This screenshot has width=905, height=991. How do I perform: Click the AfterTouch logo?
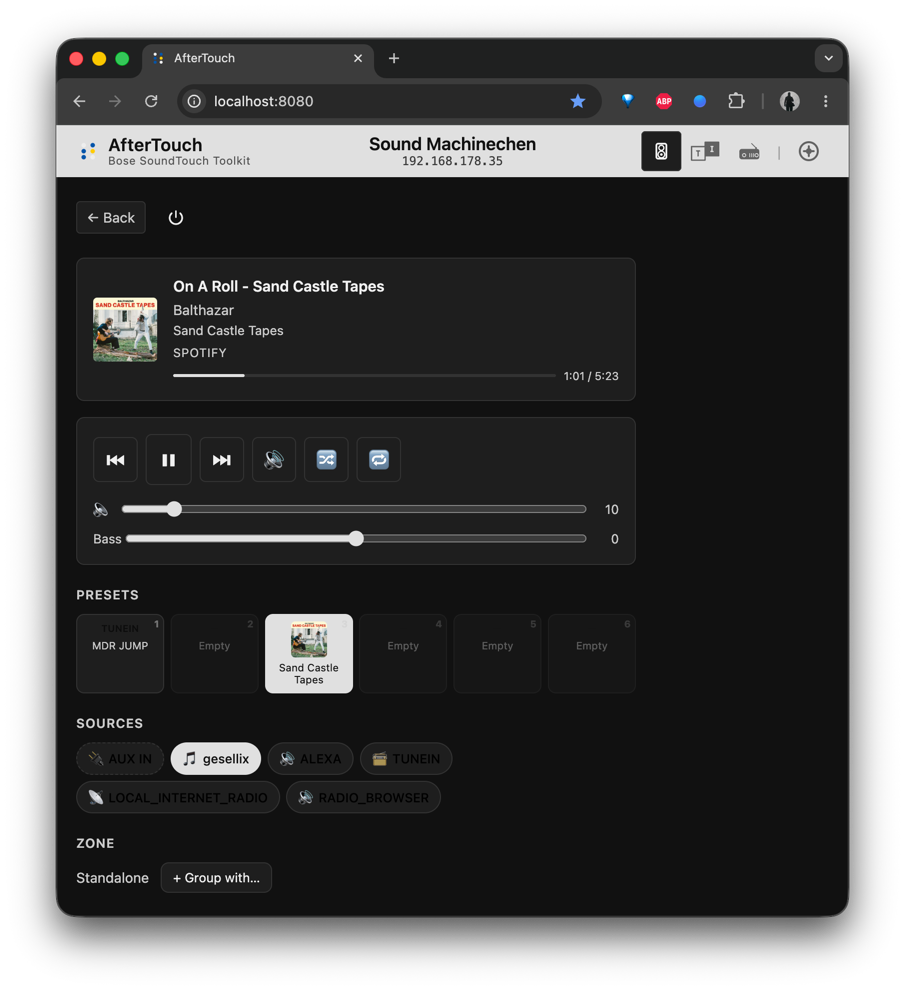(x=88, y=151)
